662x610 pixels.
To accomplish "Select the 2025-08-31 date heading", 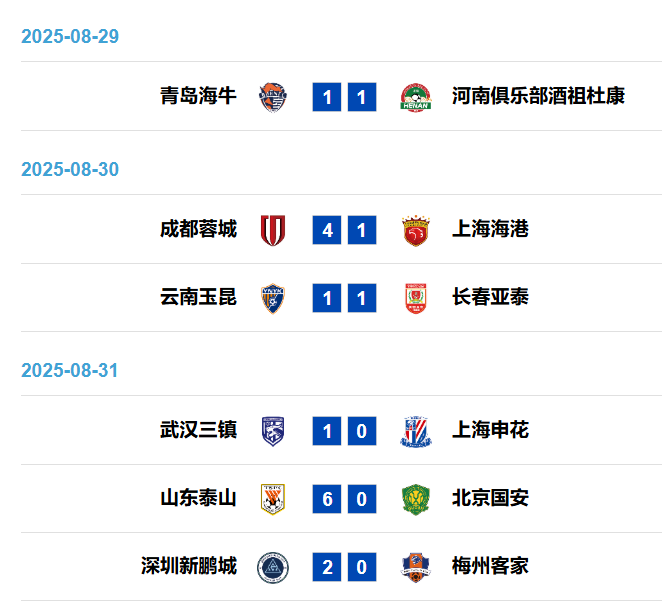I will (70, 370).
